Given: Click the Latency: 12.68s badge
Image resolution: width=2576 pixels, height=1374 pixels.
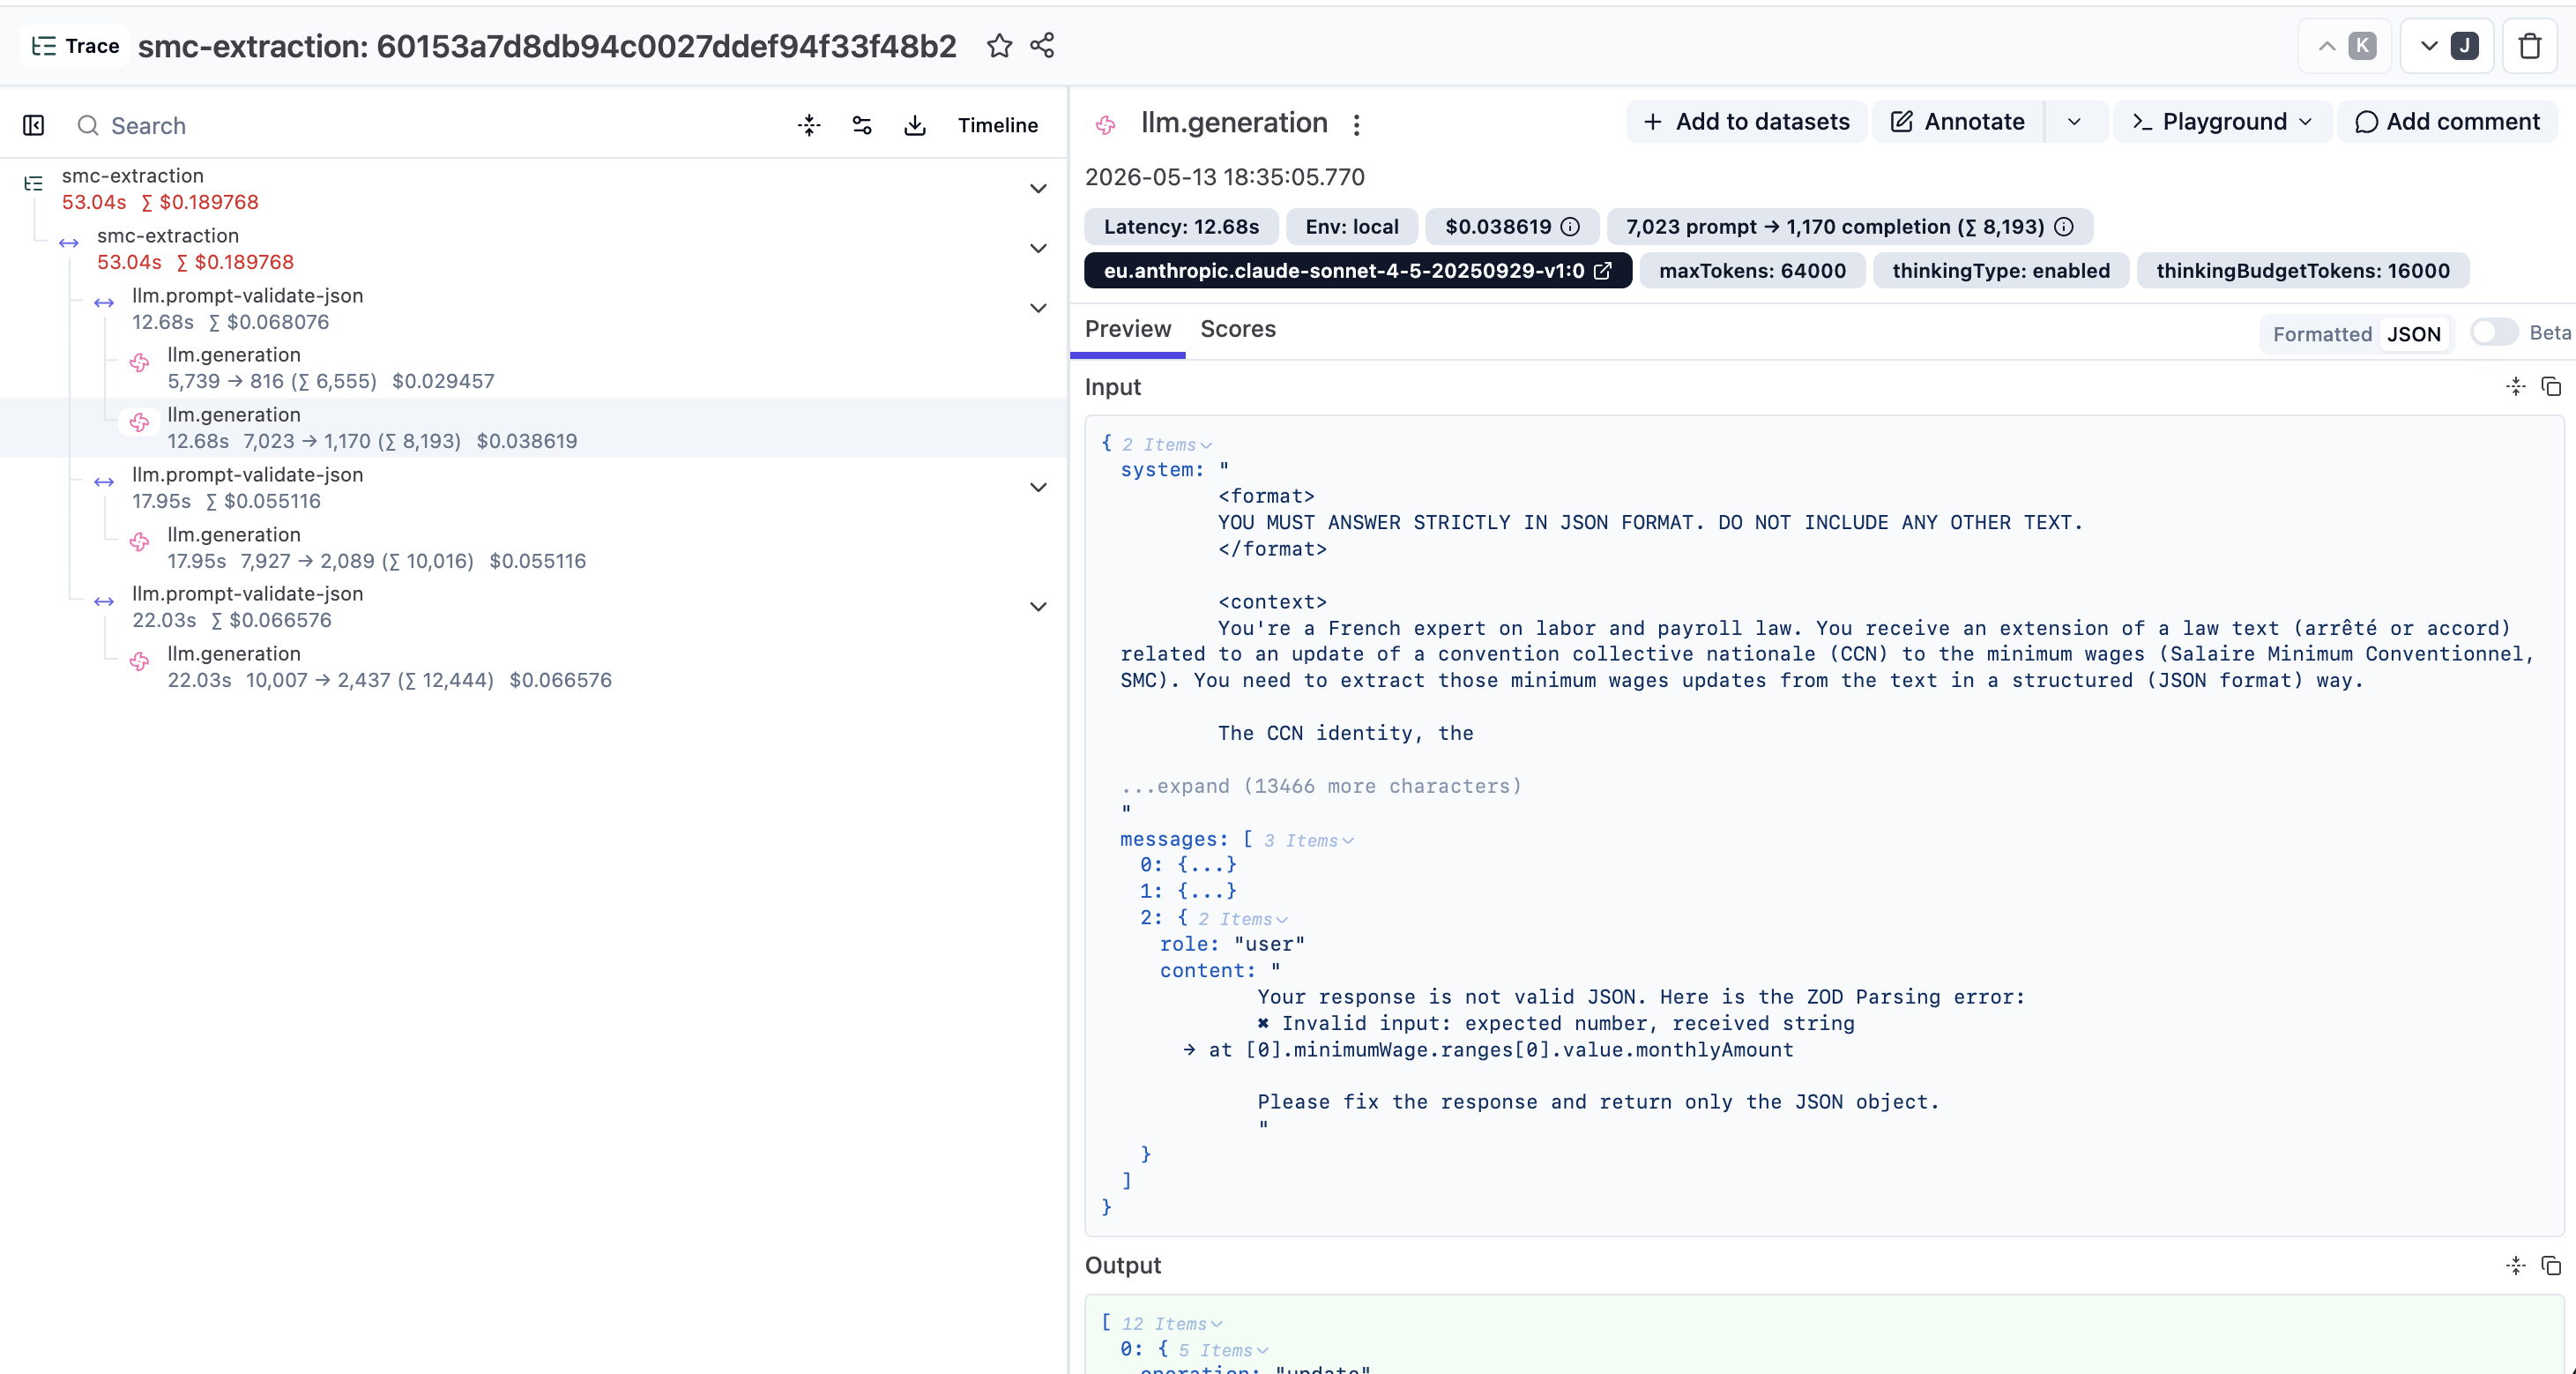Looking at the screenshot, I should tap(1181, 227).
